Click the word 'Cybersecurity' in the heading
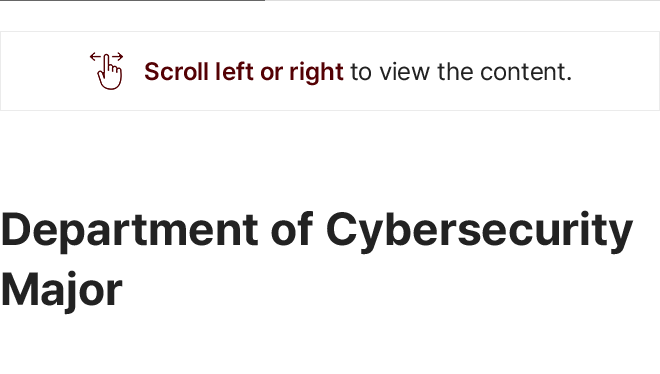The height and width of the screenshot is (374, 660). tap(479, 231)
